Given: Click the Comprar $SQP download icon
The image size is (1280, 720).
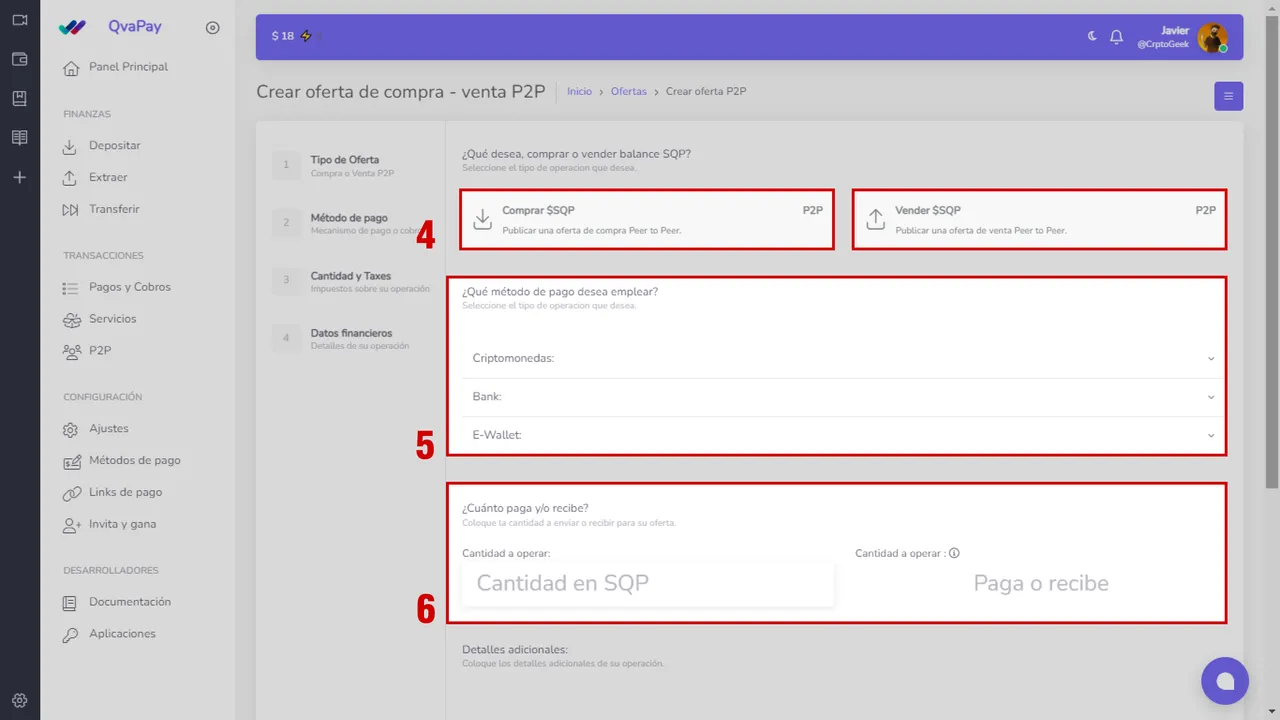Looking at the screenshot, I should point(482,220).
